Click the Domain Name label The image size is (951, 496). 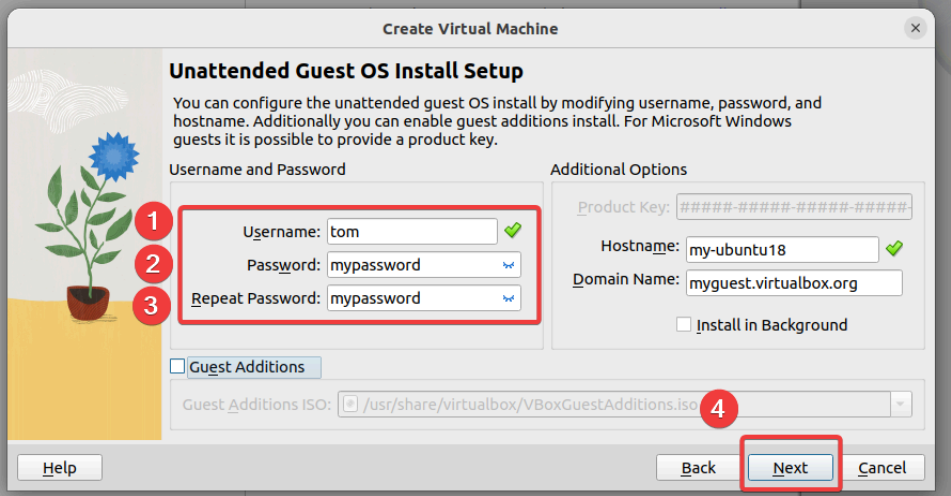pyautogui.click(x=626, y=279)
